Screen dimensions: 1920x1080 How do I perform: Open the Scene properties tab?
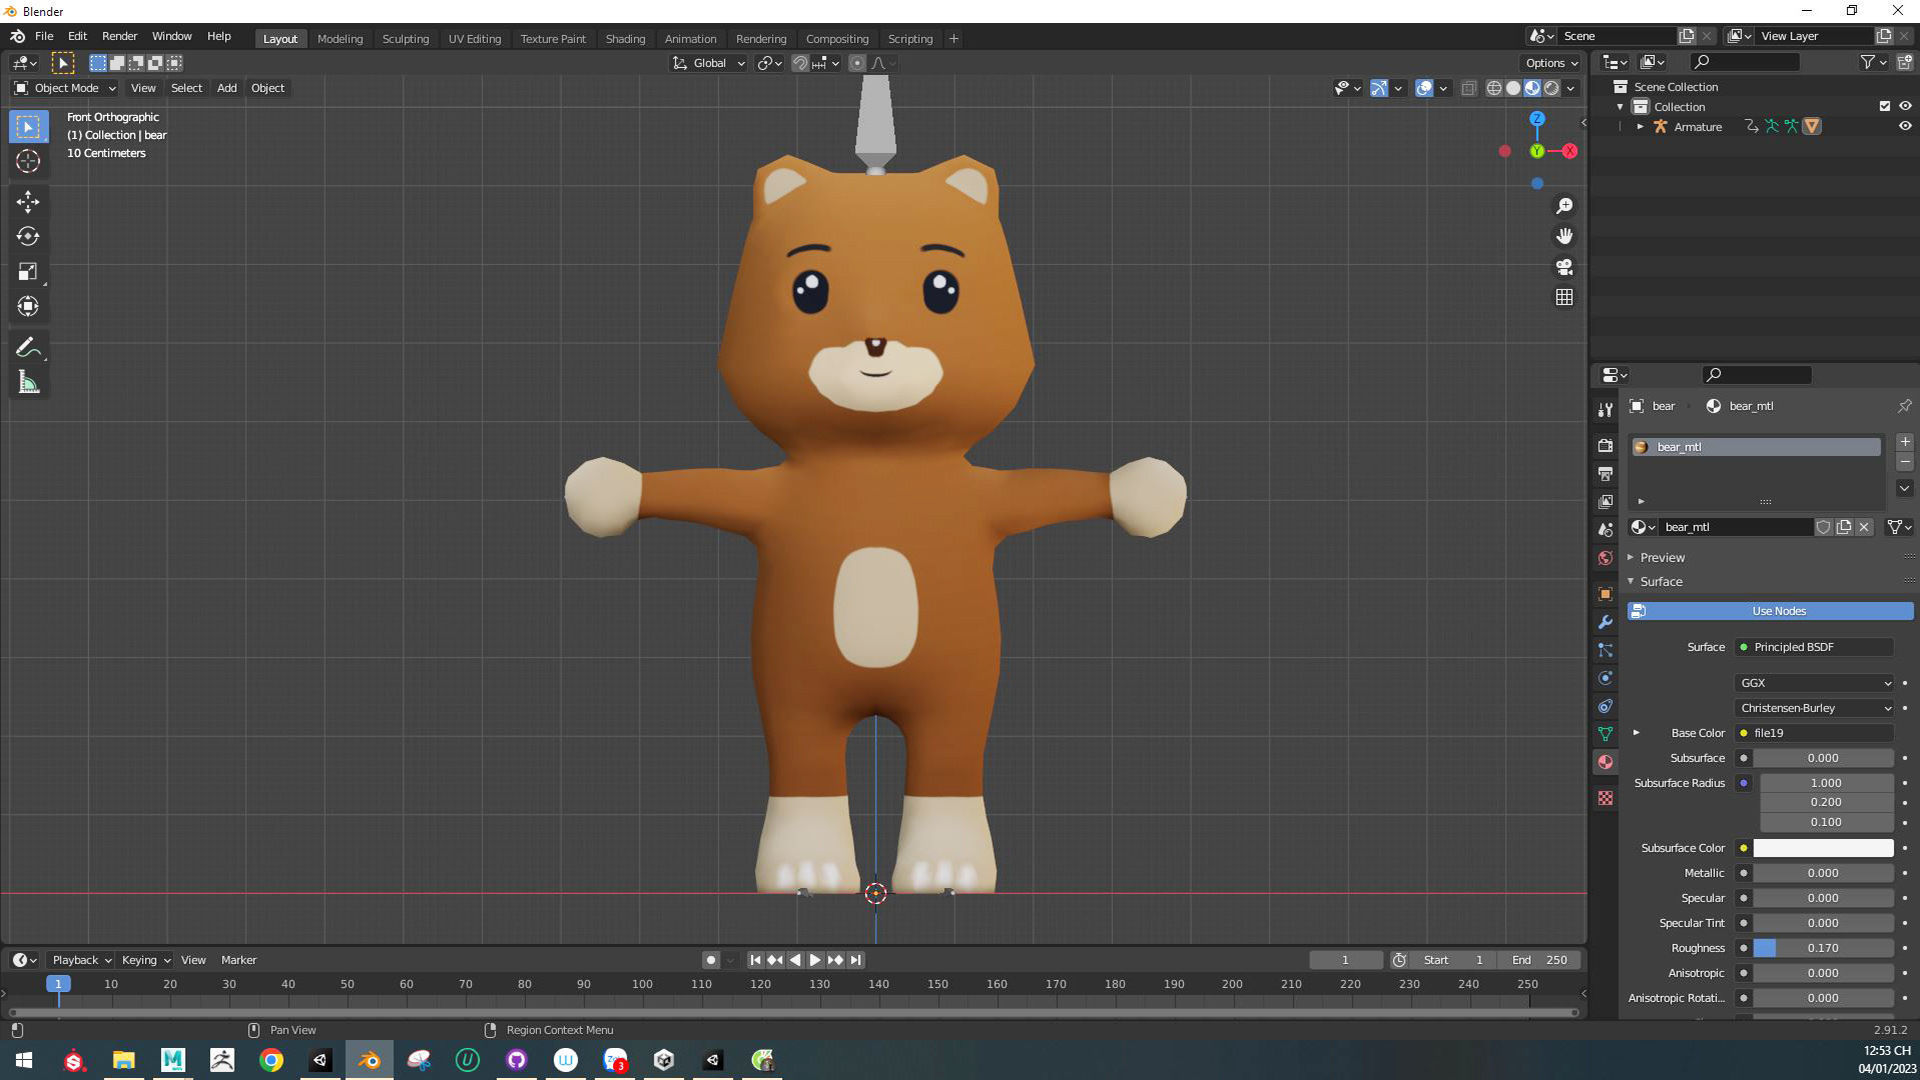tap(1605, 529)
